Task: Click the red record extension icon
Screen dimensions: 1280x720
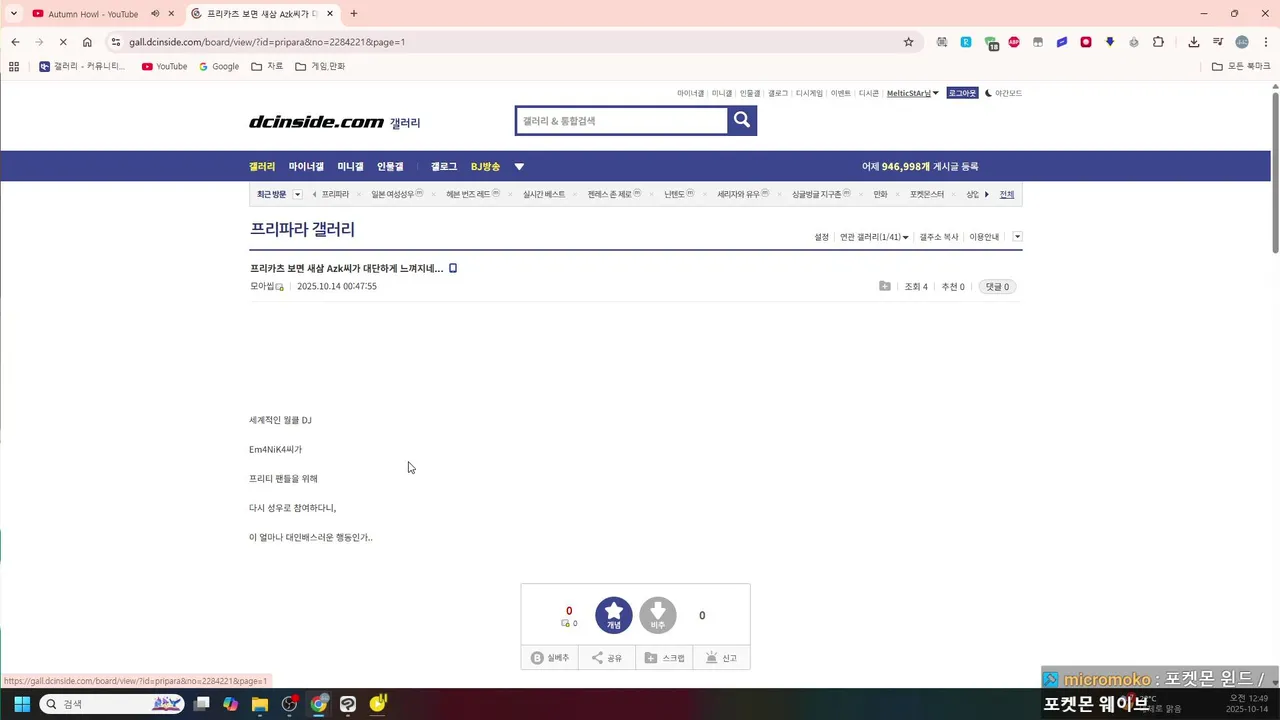Action: click(x=1086, y=42)
